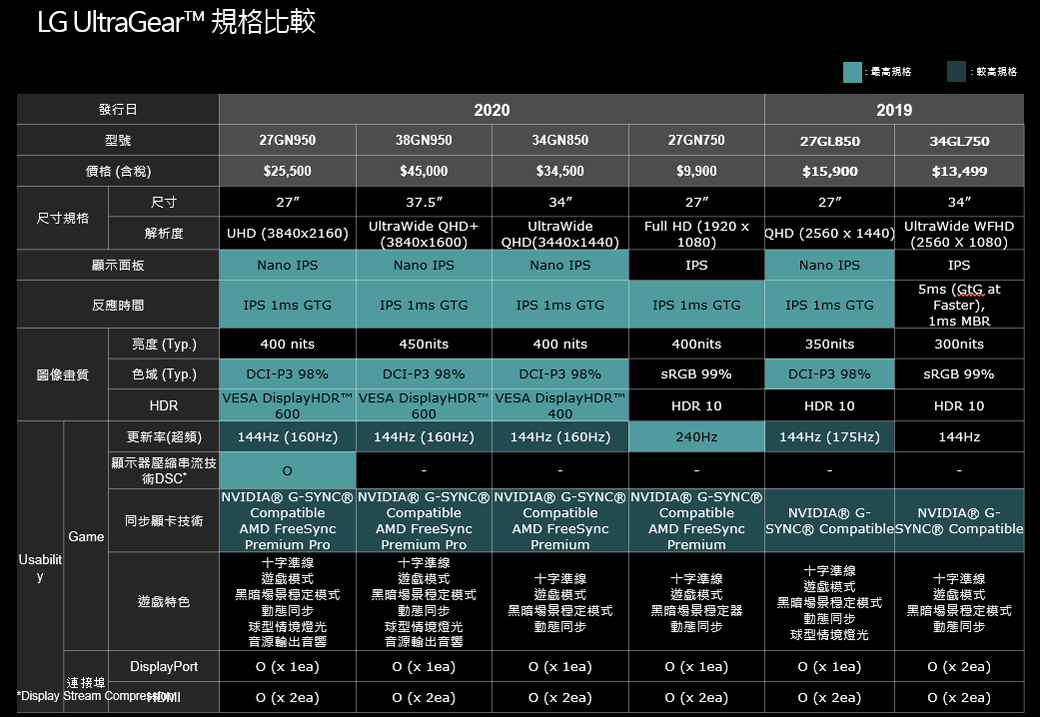Click the LG UltraGear 規格比較 title
This screenshot has height=717, width=1040.
pos(176,22)
